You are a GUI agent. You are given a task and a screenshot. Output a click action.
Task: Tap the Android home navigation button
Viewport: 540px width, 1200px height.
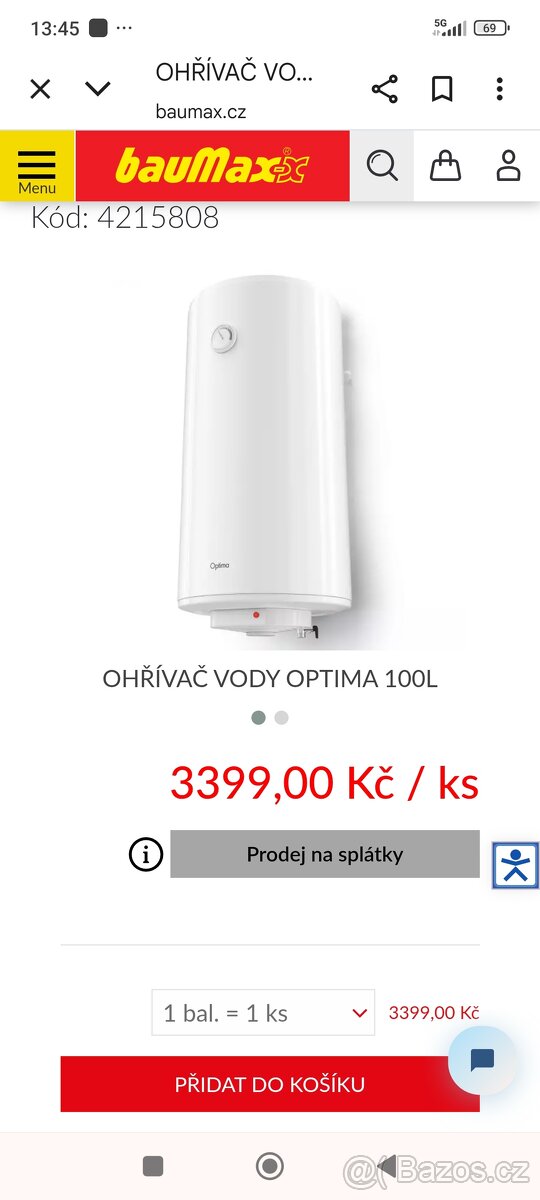[x=270, y=1166]
